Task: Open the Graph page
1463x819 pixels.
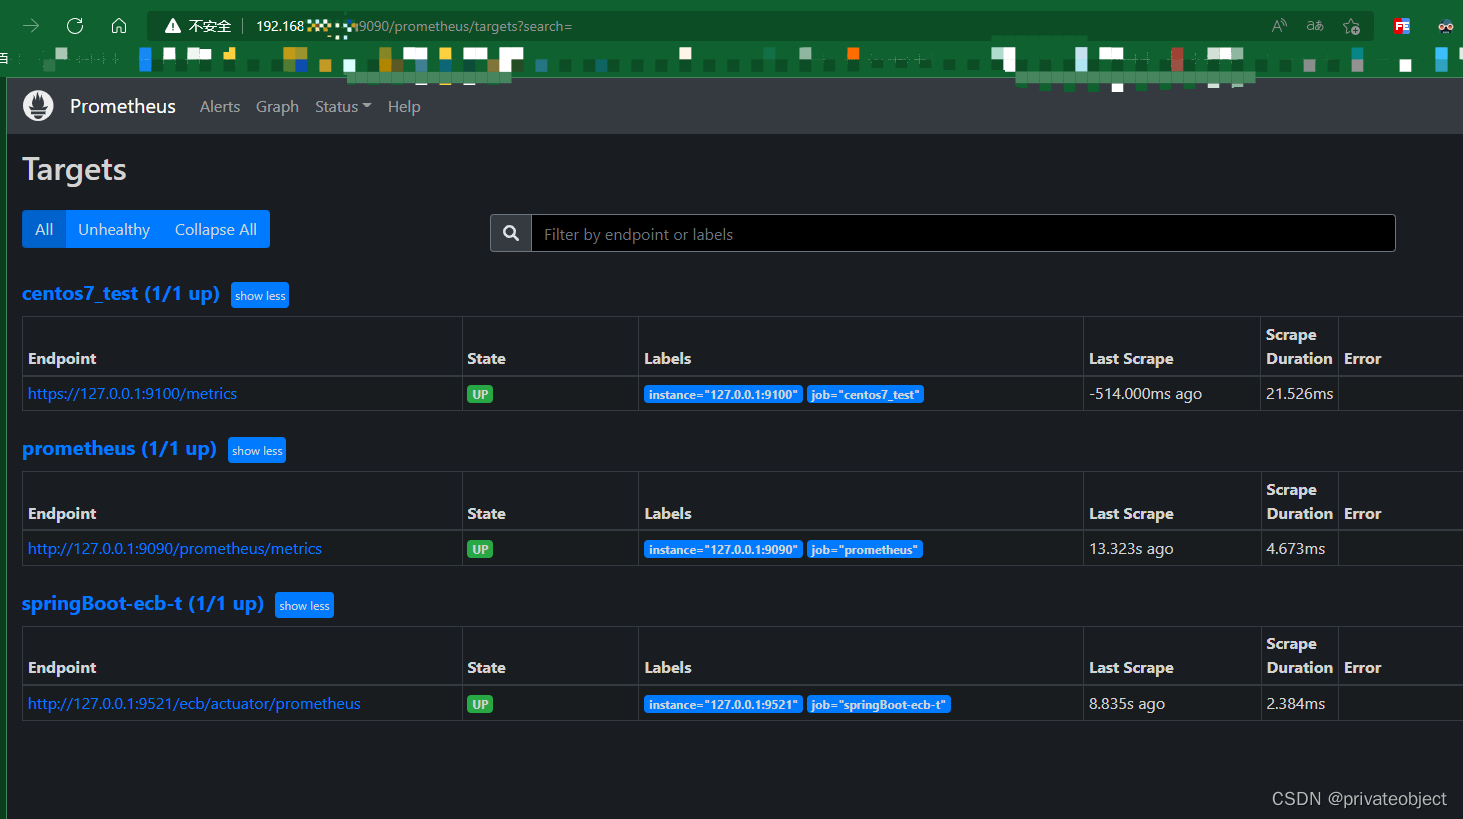Action: click(277, 106)
